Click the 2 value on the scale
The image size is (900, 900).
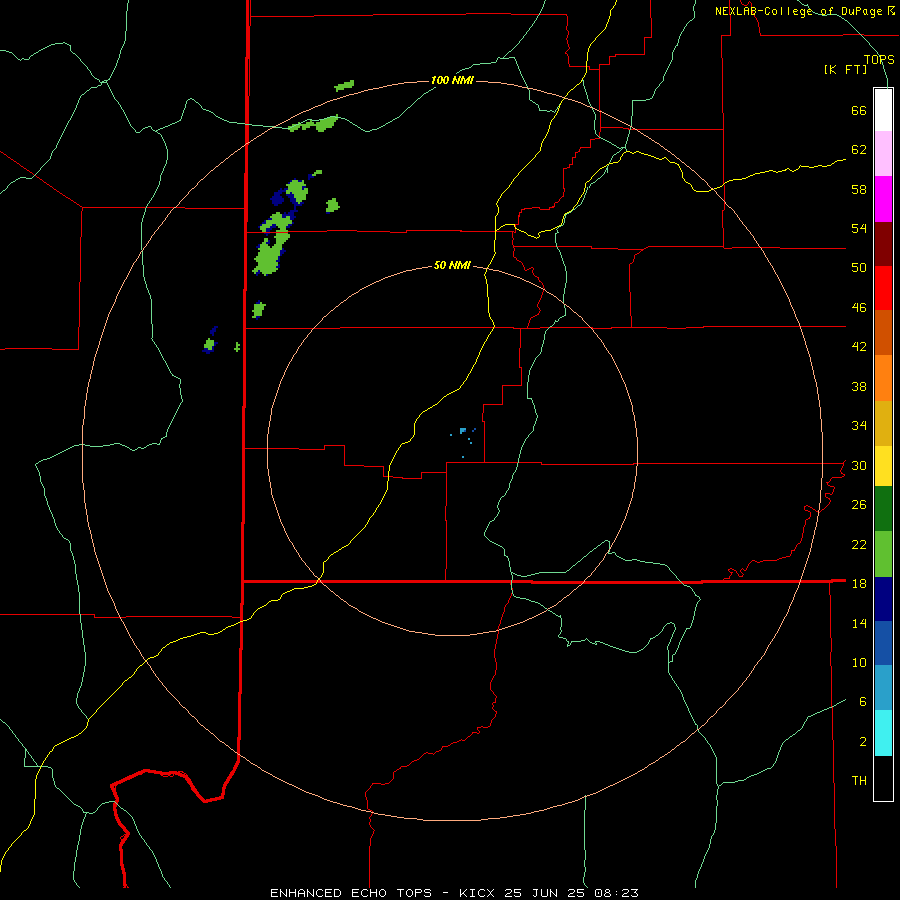(863, 742)
